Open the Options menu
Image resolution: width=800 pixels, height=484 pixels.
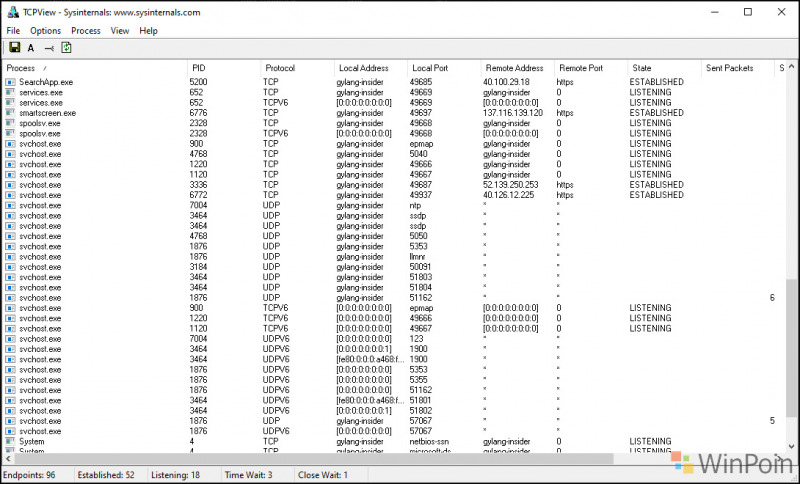point(45,31)
